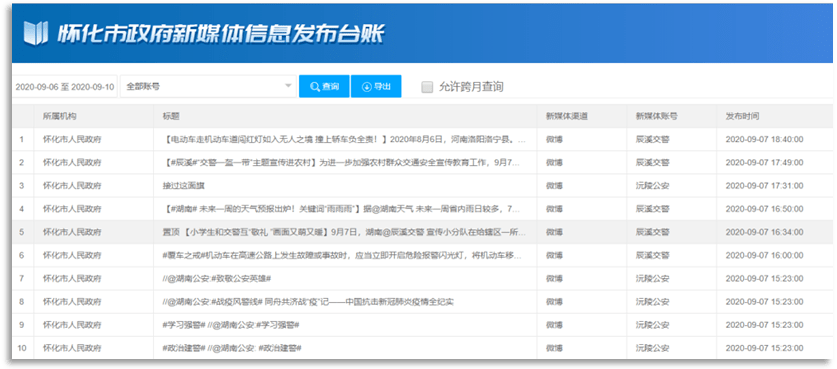Viewport: 837px width, 369px height.
Task: Click publish time 2020-09-07 16:34:00
Action: coord(764,232)
